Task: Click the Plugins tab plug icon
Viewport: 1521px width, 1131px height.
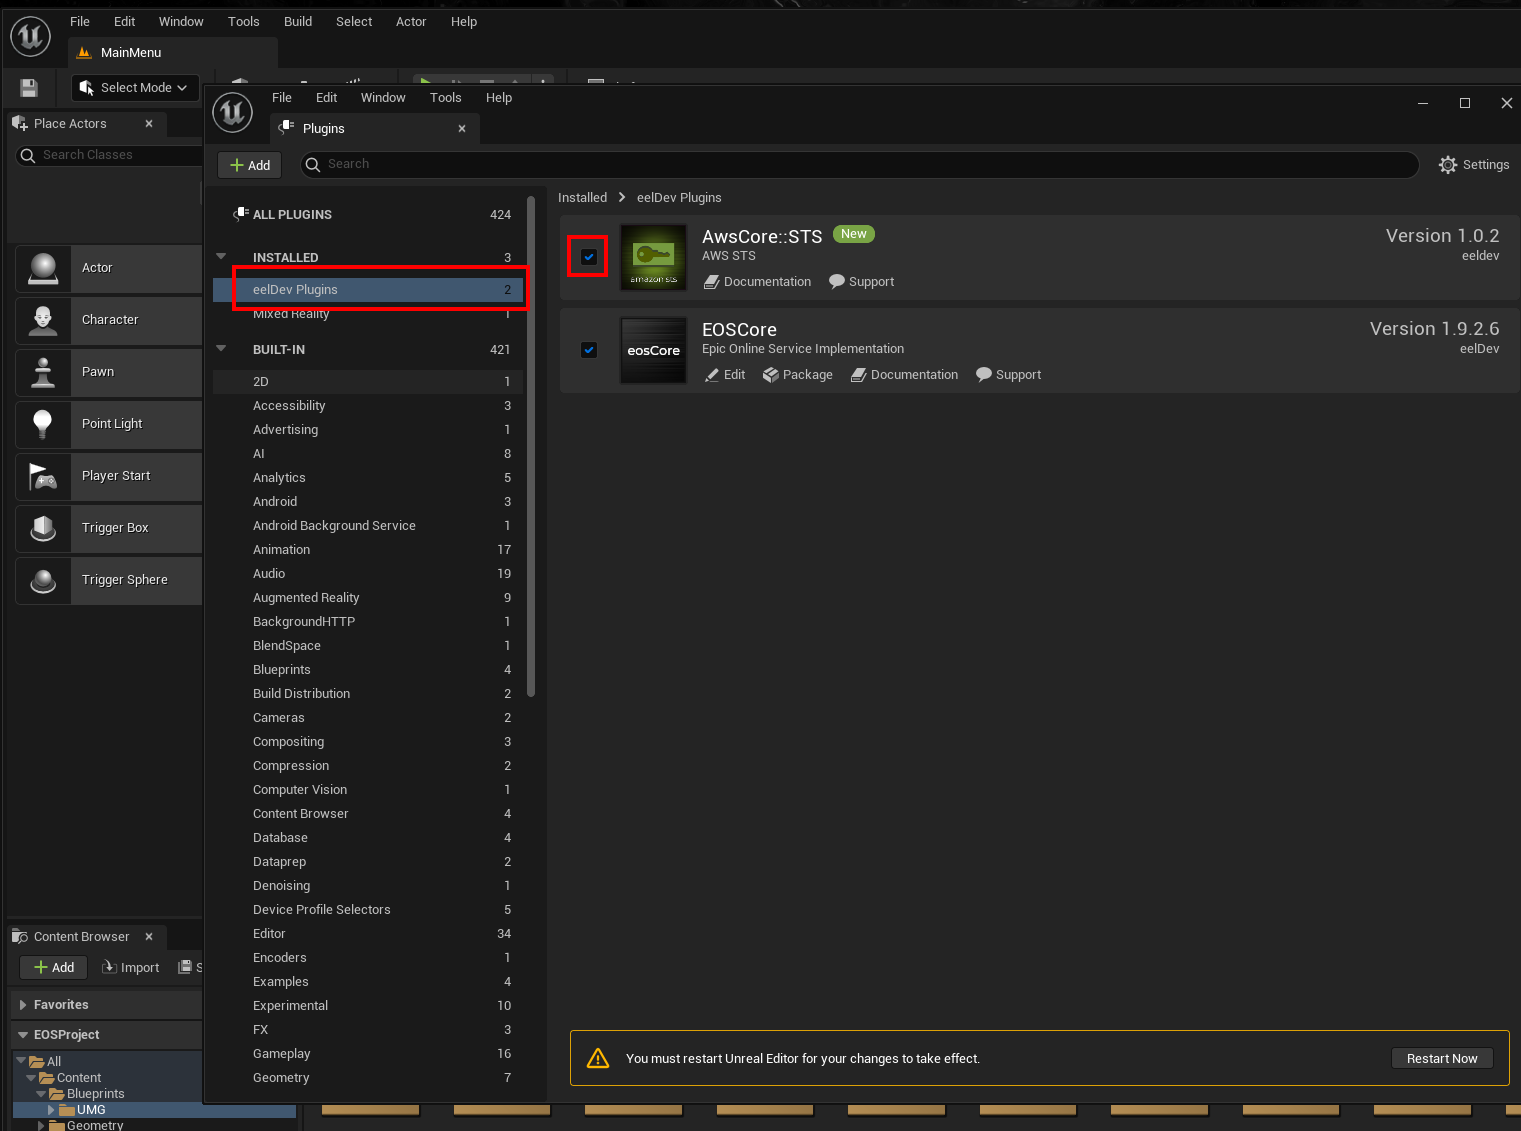Action: [287, 128]
